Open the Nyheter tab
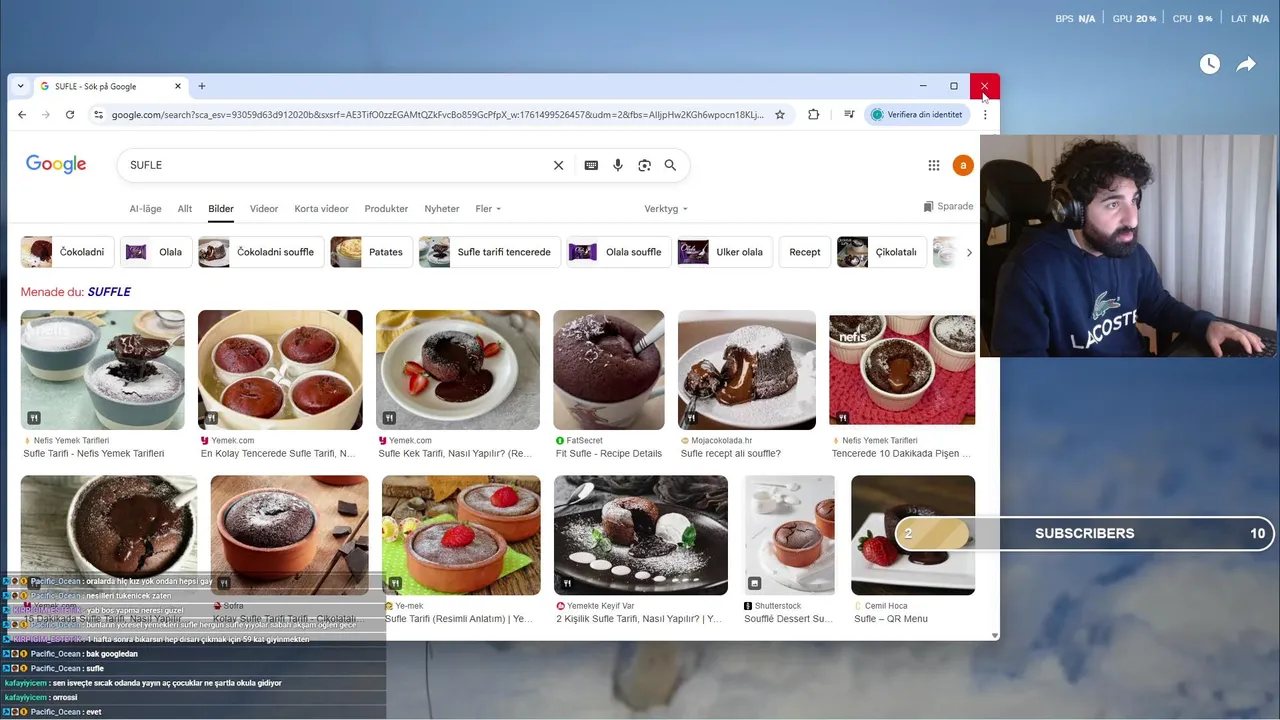Image resolution: width=1280 pixels, height=720 pixels. click(x=442, y=209)
